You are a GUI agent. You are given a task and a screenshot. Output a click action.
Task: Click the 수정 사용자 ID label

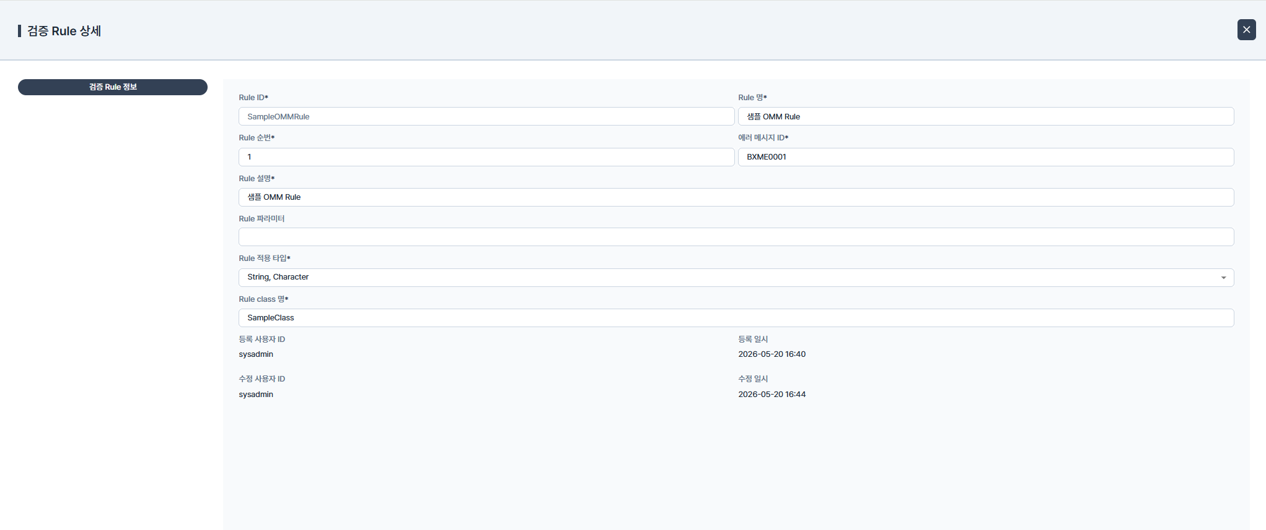click(x=262, y=379)
